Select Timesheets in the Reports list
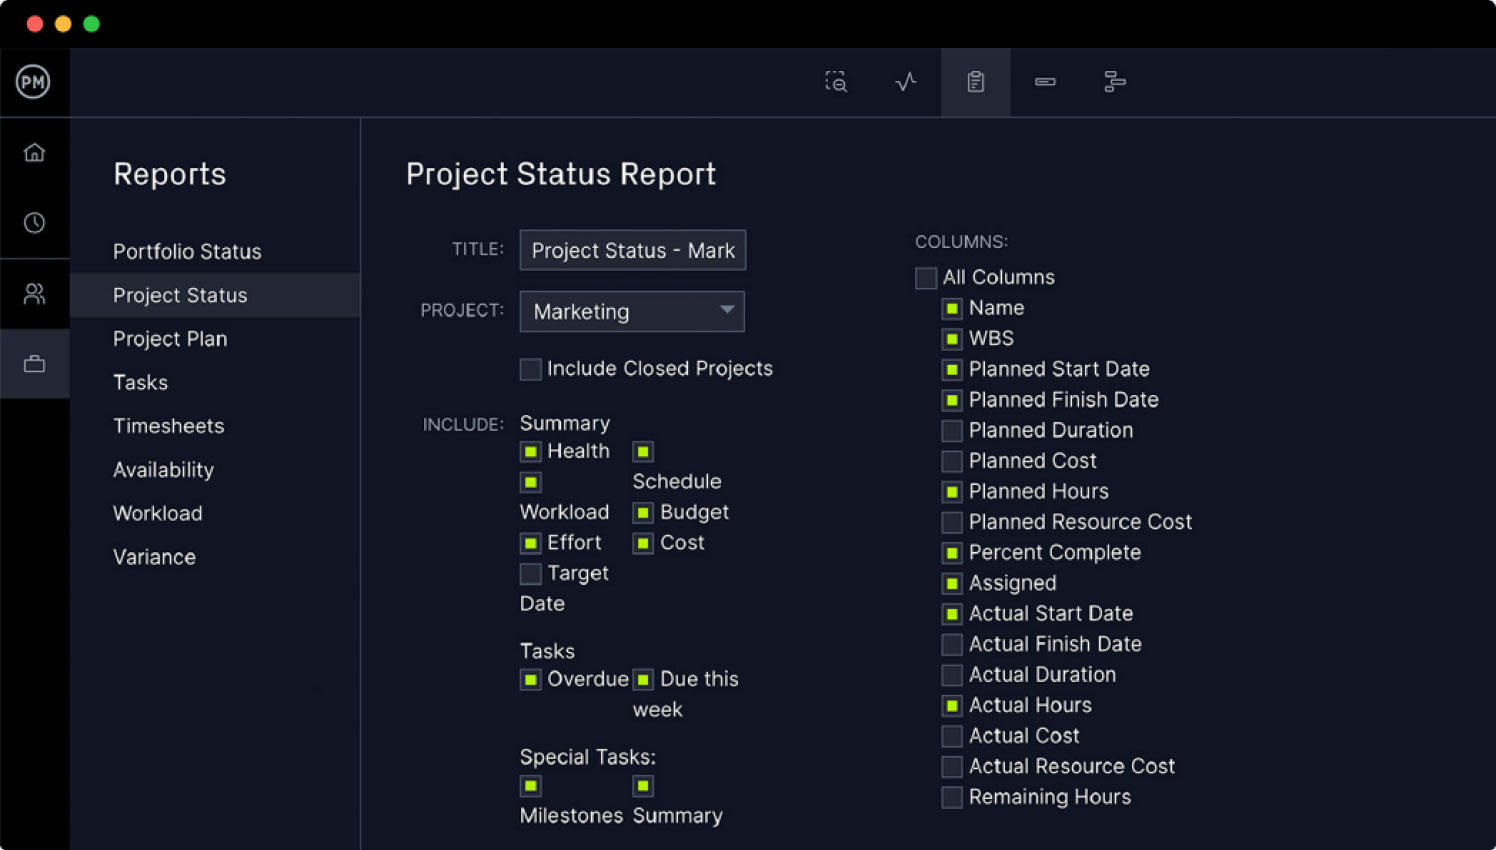 point(168,426)
